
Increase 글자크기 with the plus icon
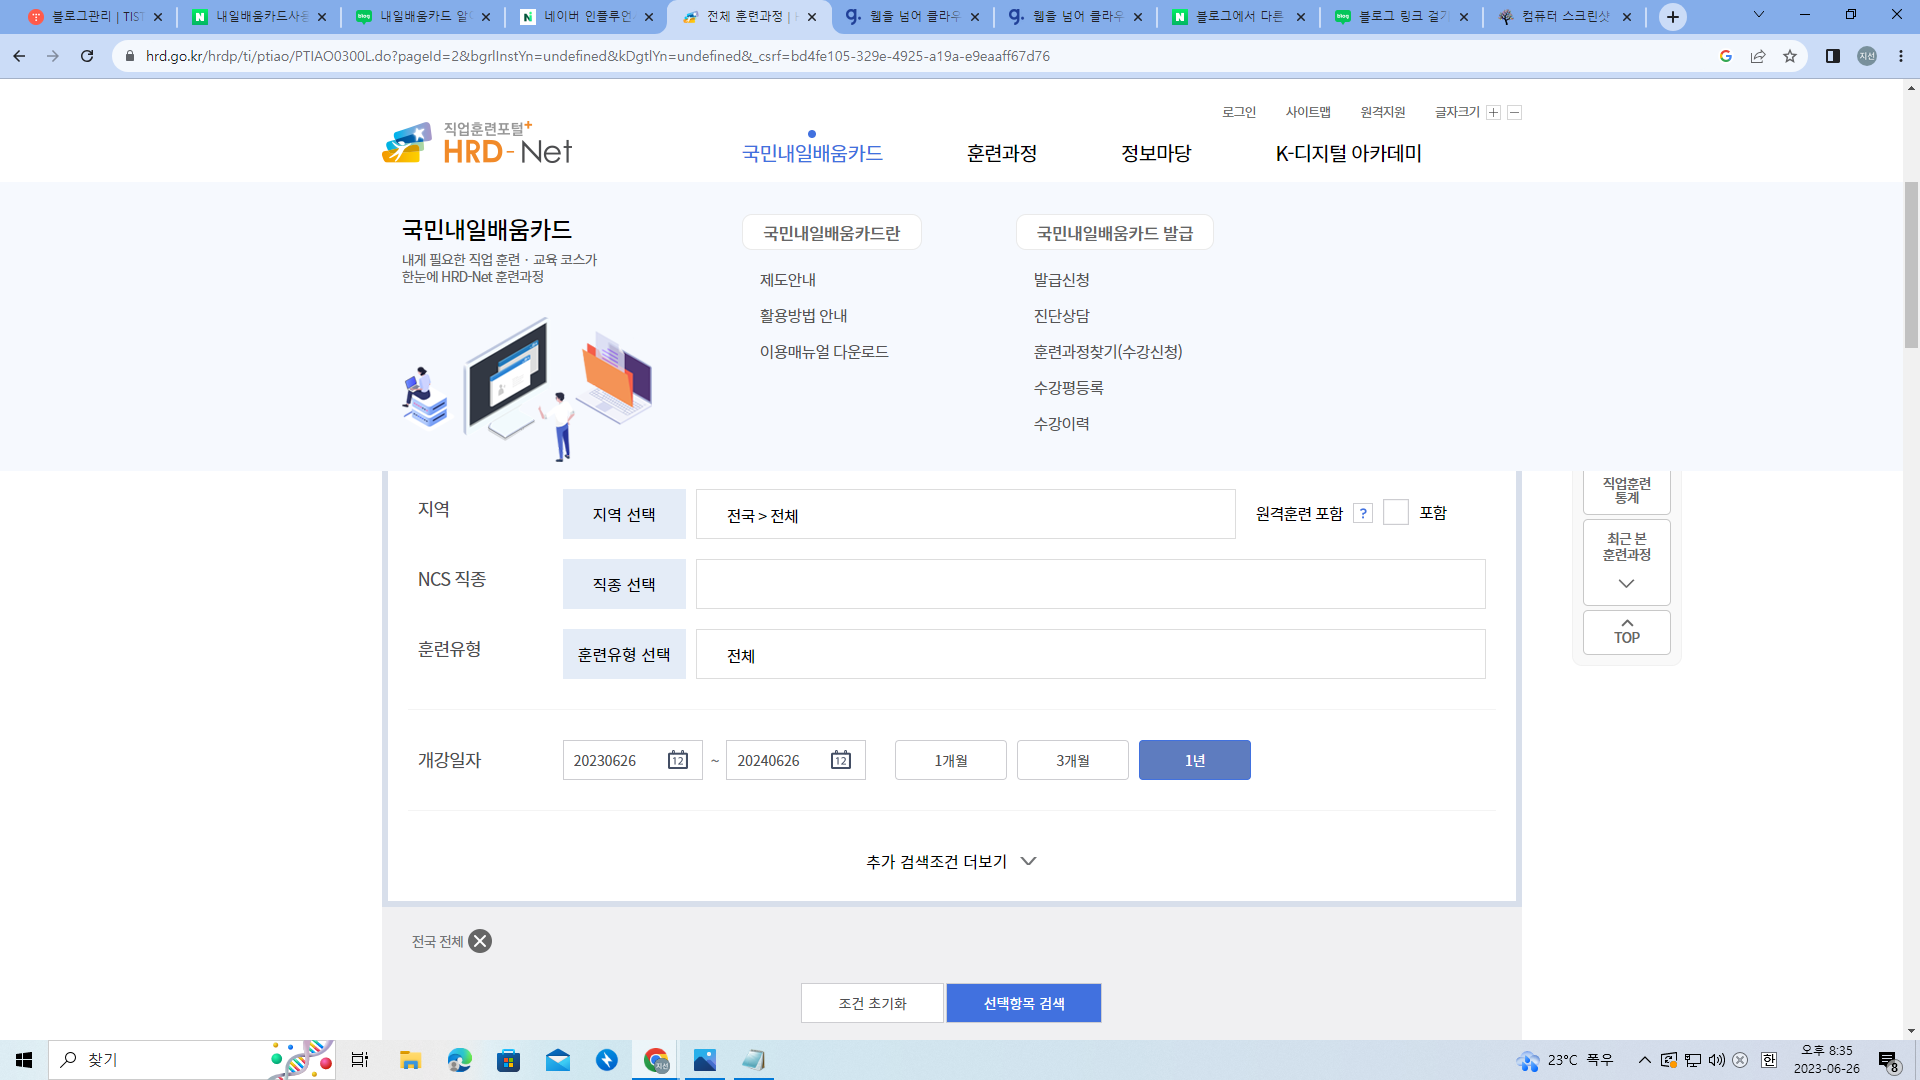pyautogui.click(x=1493, y=112)
